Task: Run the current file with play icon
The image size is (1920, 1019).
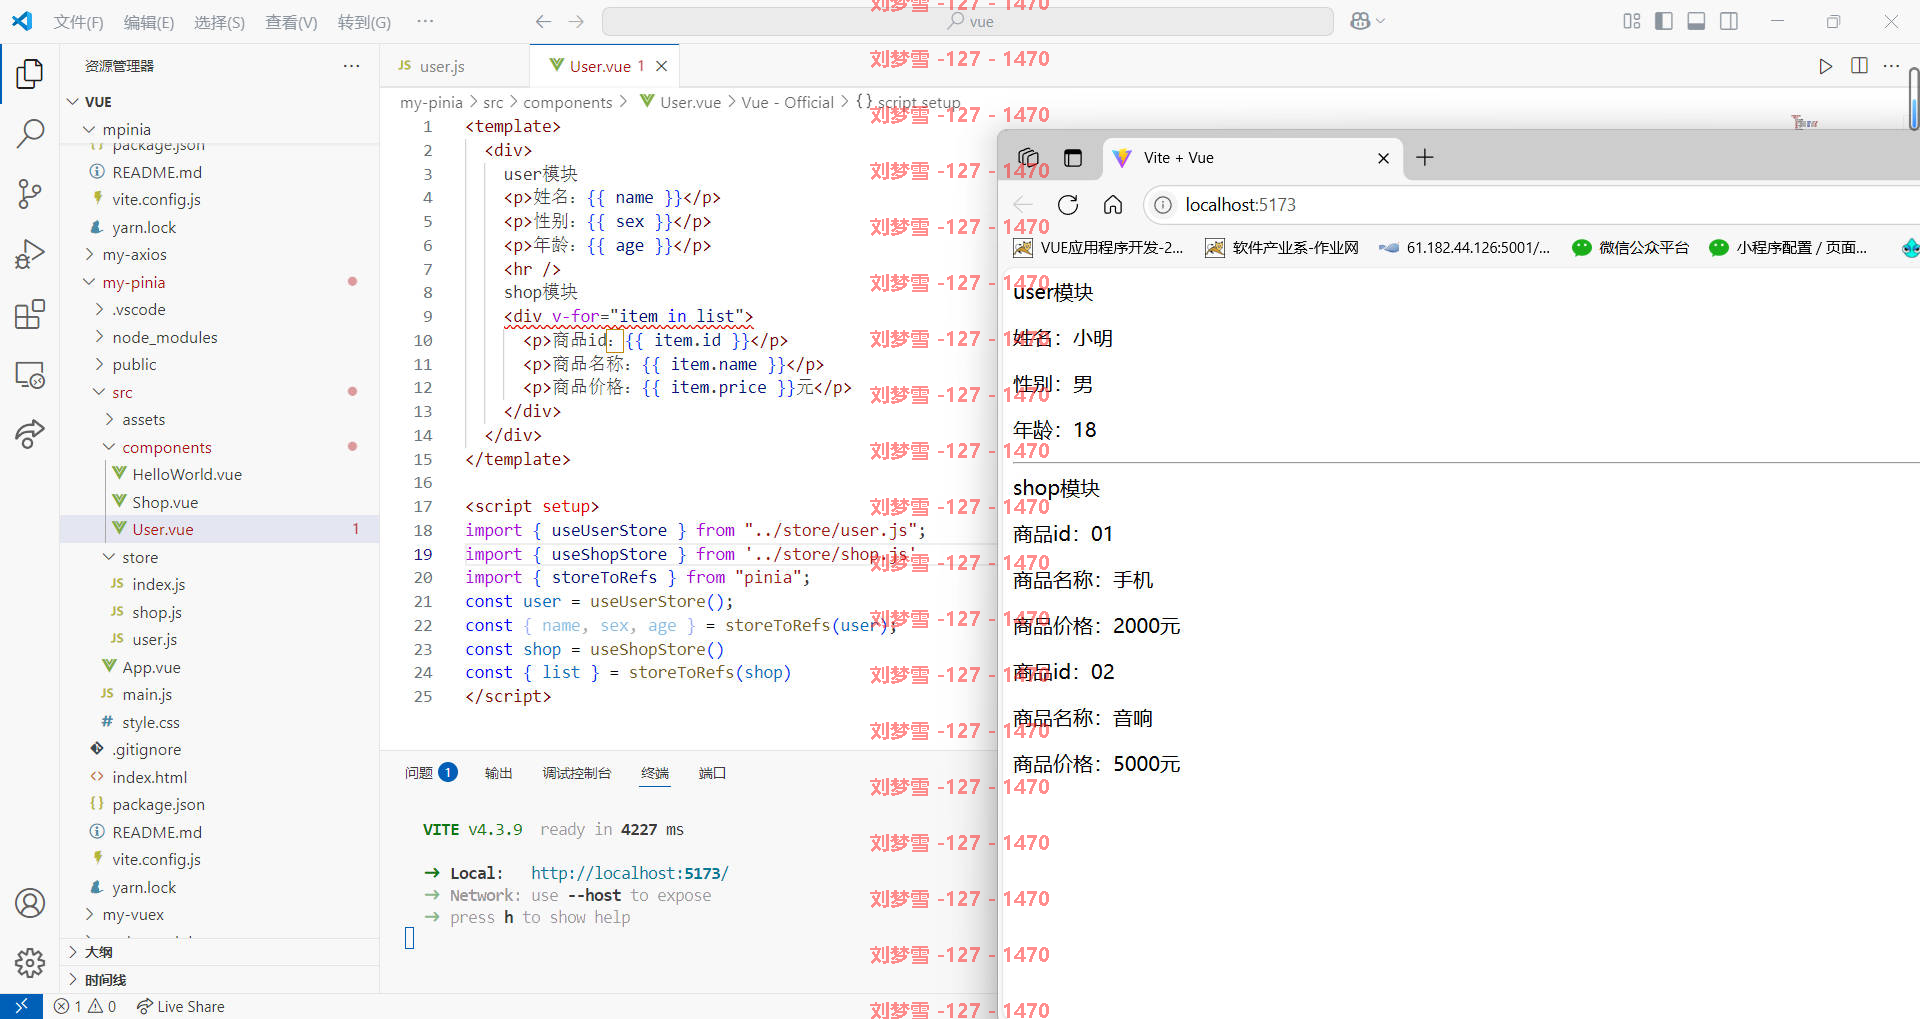Action: pyautogui.click(x=1825, y=66)
